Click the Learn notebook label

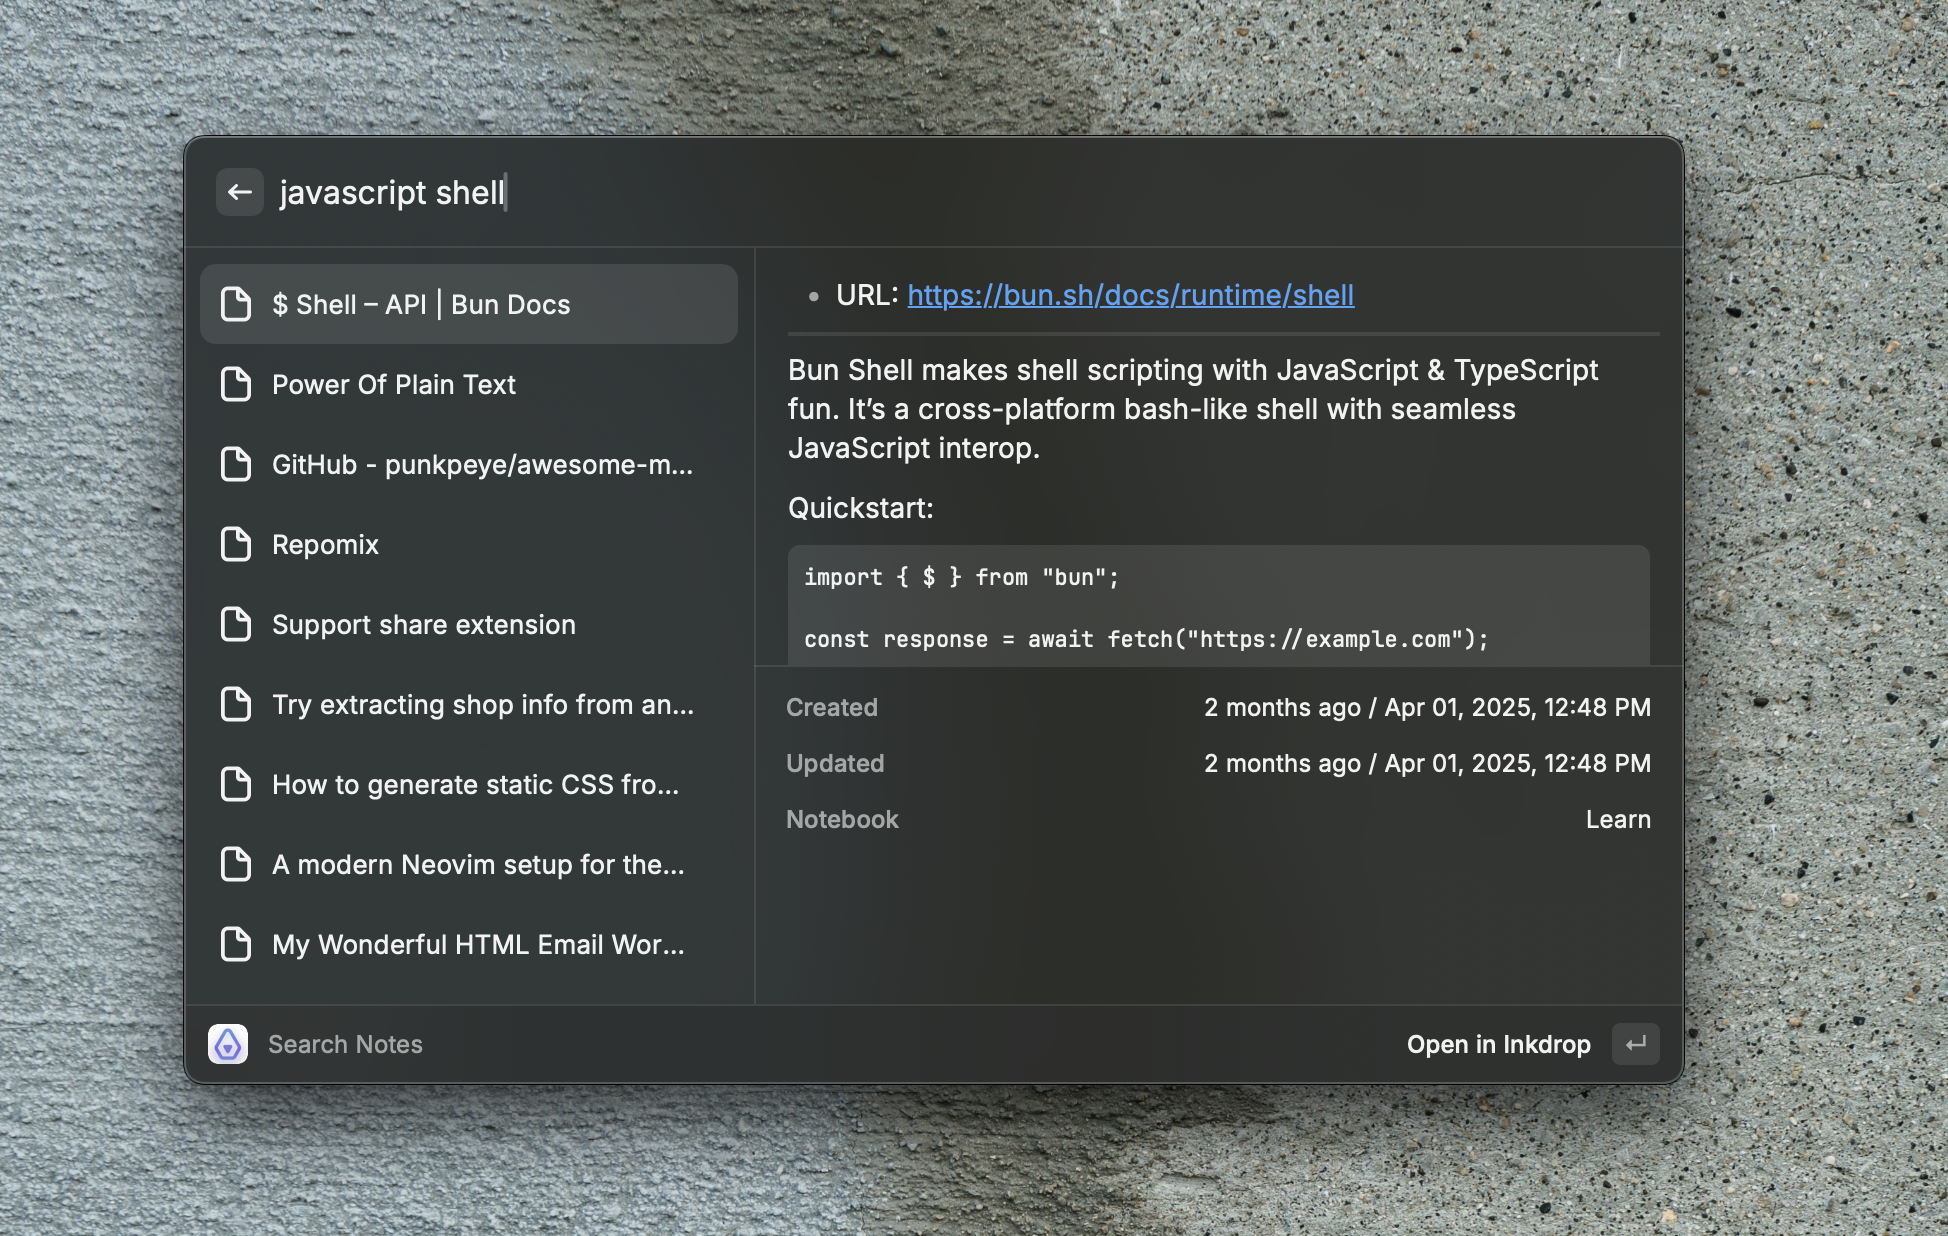(1618, 819)
